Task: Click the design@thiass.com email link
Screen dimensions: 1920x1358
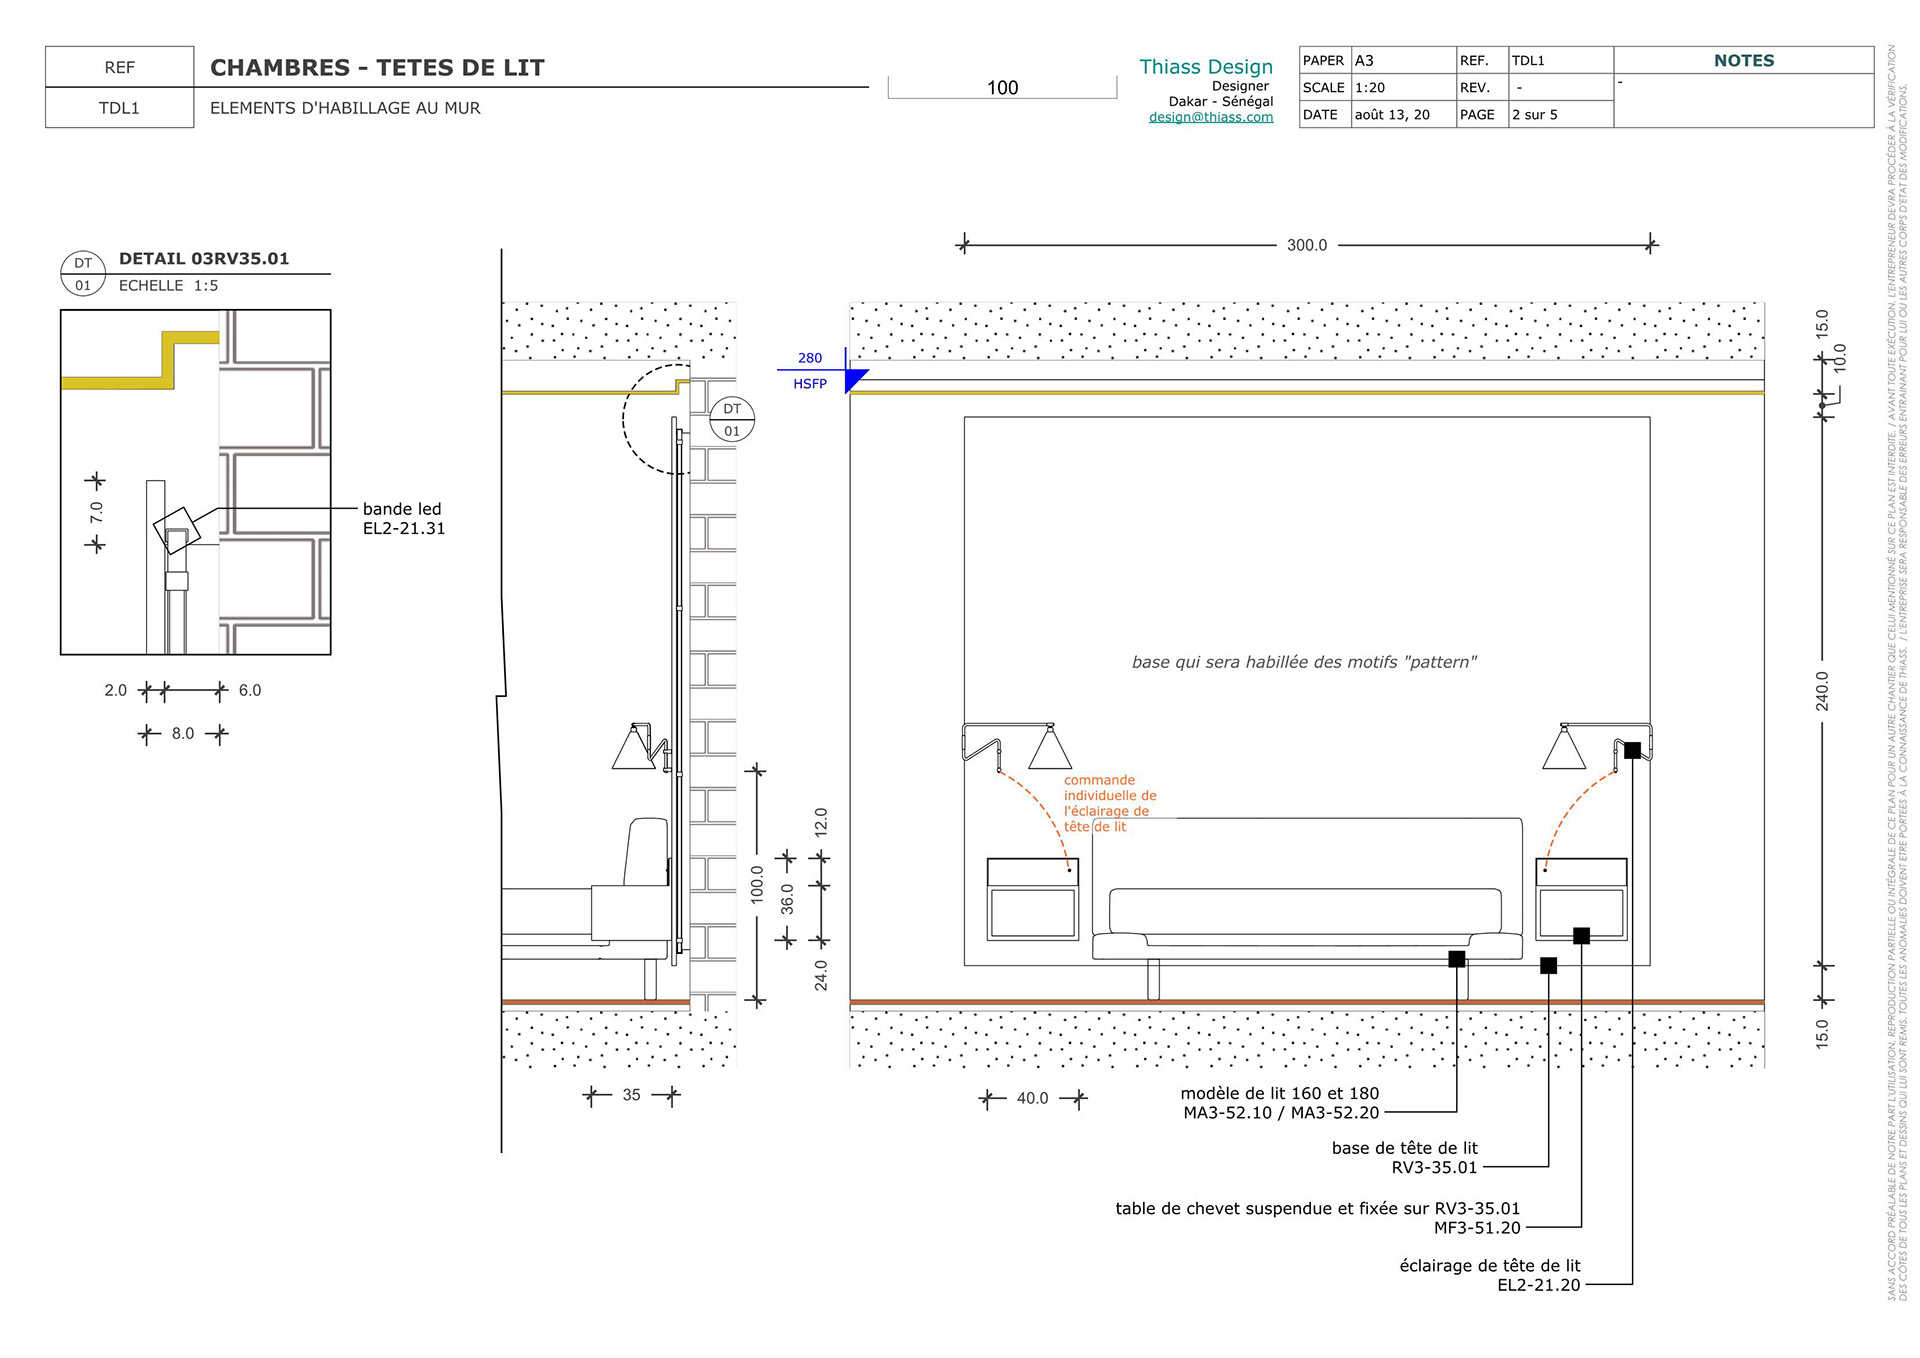Action: pyautogui.click(x=1210, y=117)
